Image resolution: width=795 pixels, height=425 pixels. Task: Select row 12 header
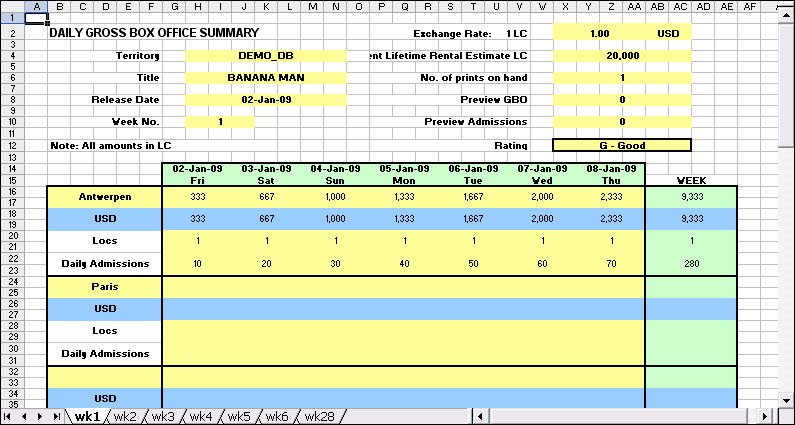(x=12, y=145)
